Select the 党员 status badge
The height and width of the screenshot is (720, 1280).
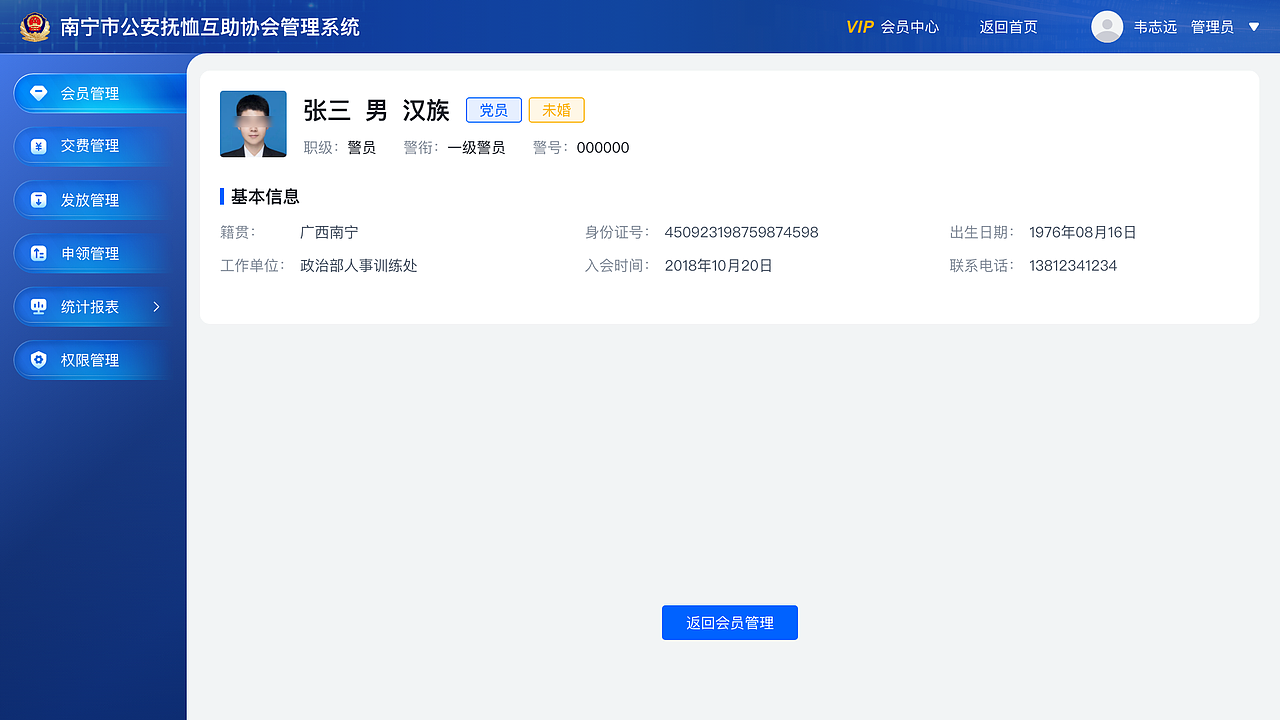[494, 110]
